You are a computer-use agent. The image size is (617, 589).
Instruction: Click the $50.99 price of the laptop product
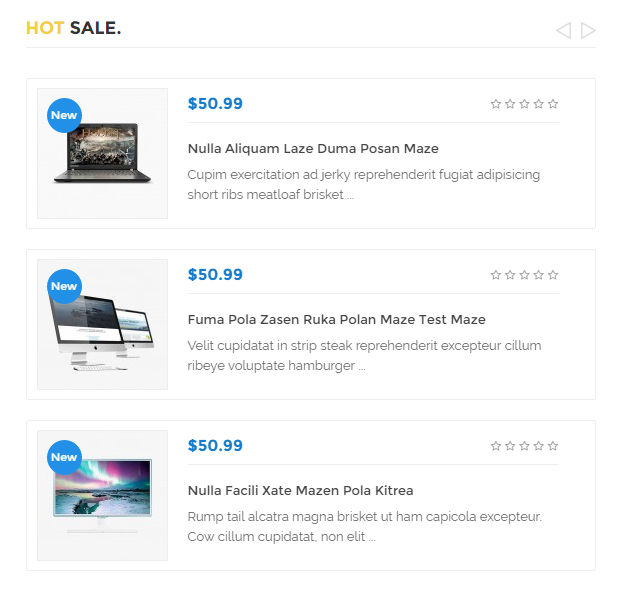click(x=215, y=103)
